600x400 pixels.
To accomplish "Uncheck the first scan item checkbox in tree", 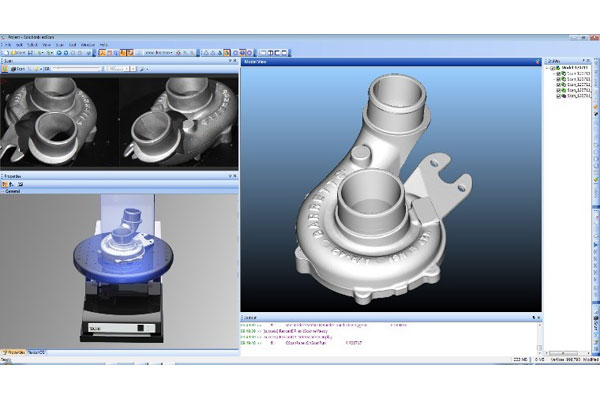I will tap(558, 73).
